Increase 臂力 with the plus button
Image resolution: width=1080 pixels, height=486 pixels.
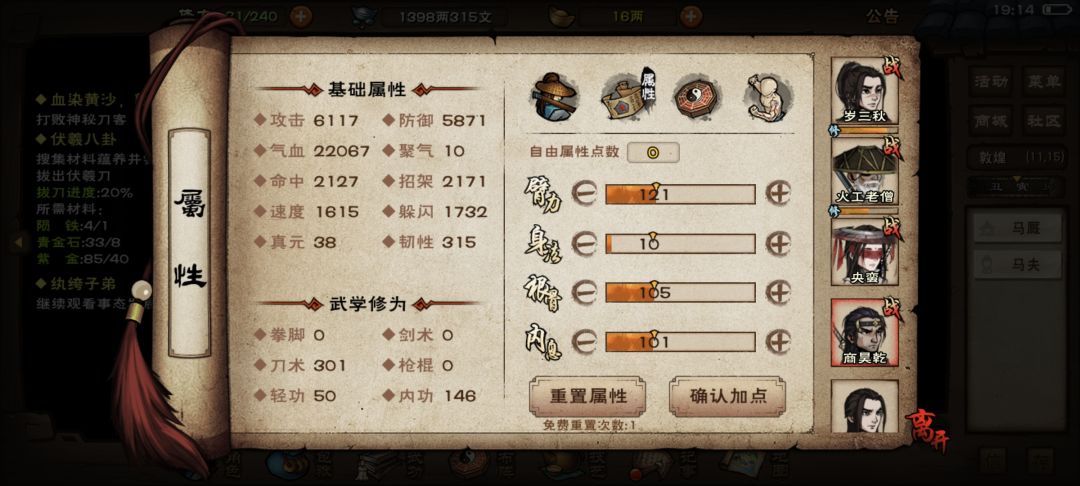(778, 194)
